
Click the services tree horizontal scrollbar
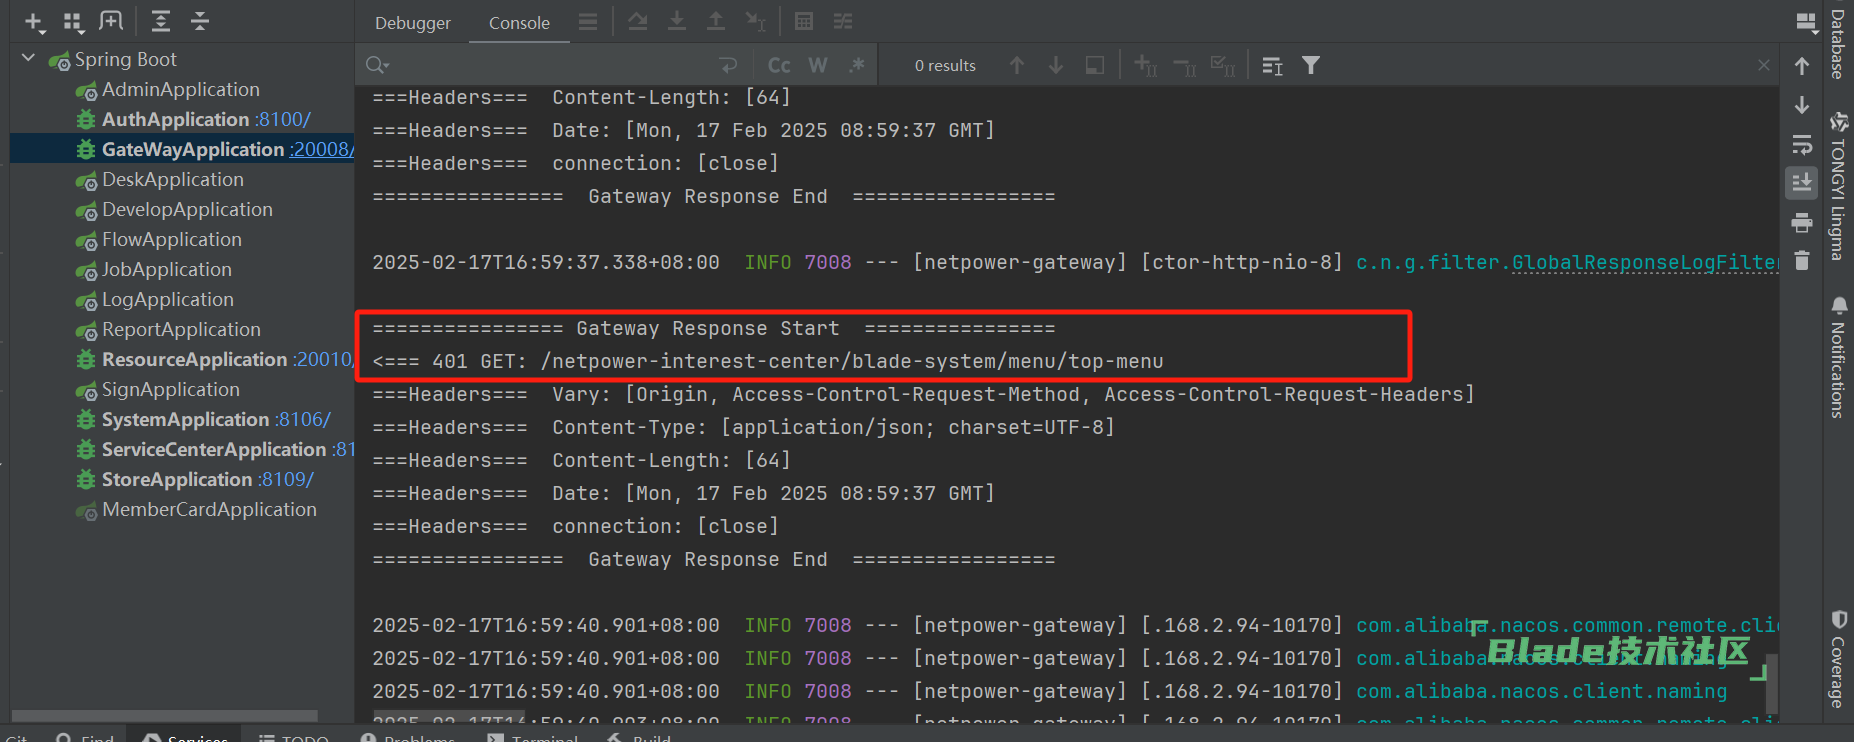coord(164,715)
